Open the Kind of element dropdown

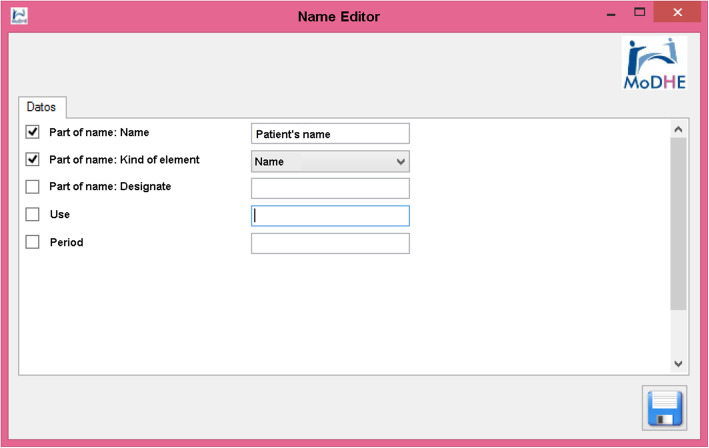(x=330, y=161)
